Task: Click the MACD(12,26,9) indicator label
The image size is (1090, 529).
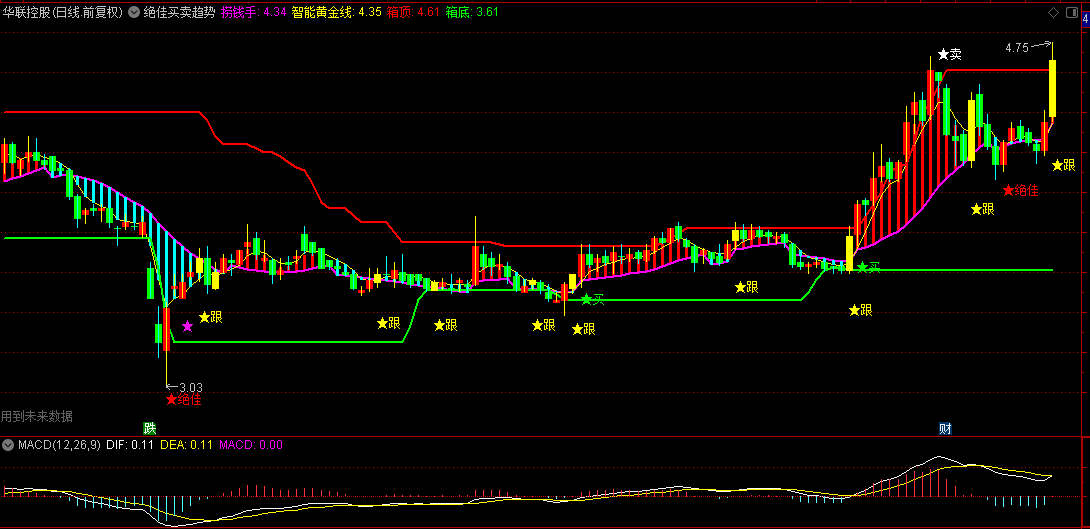Action: click(x=59, y=445)
